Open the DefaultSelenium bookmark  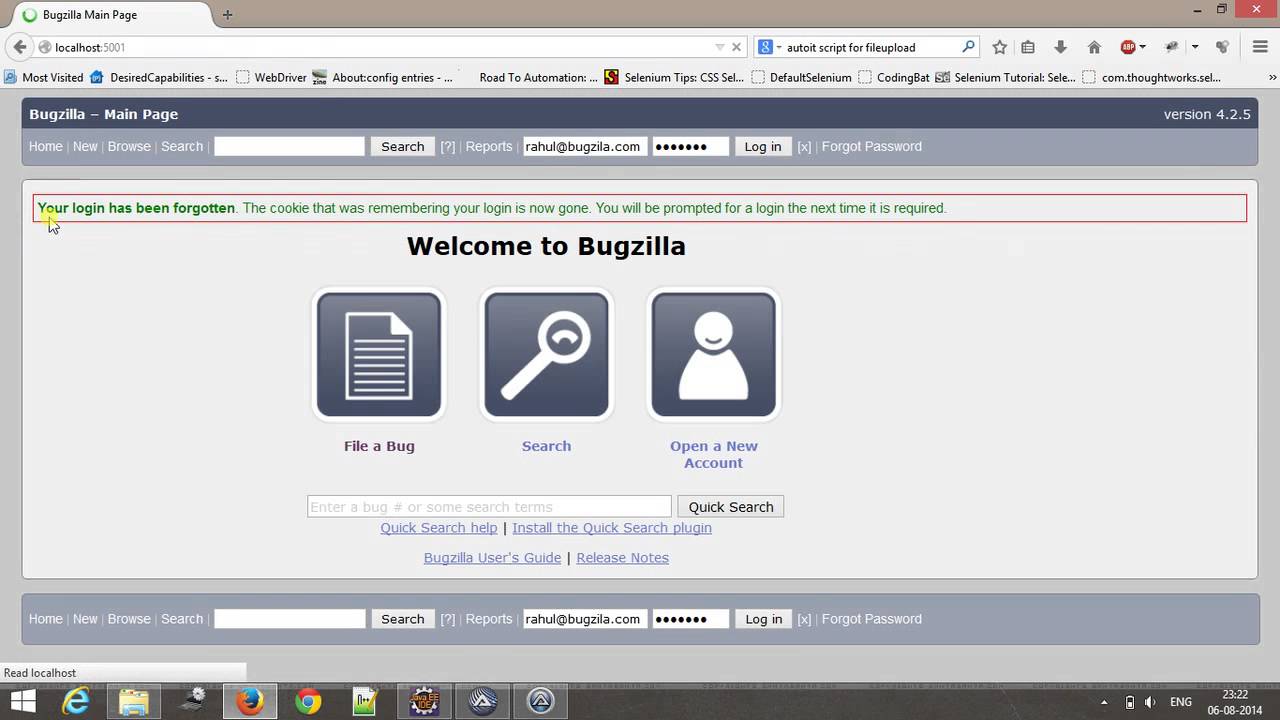801,77
